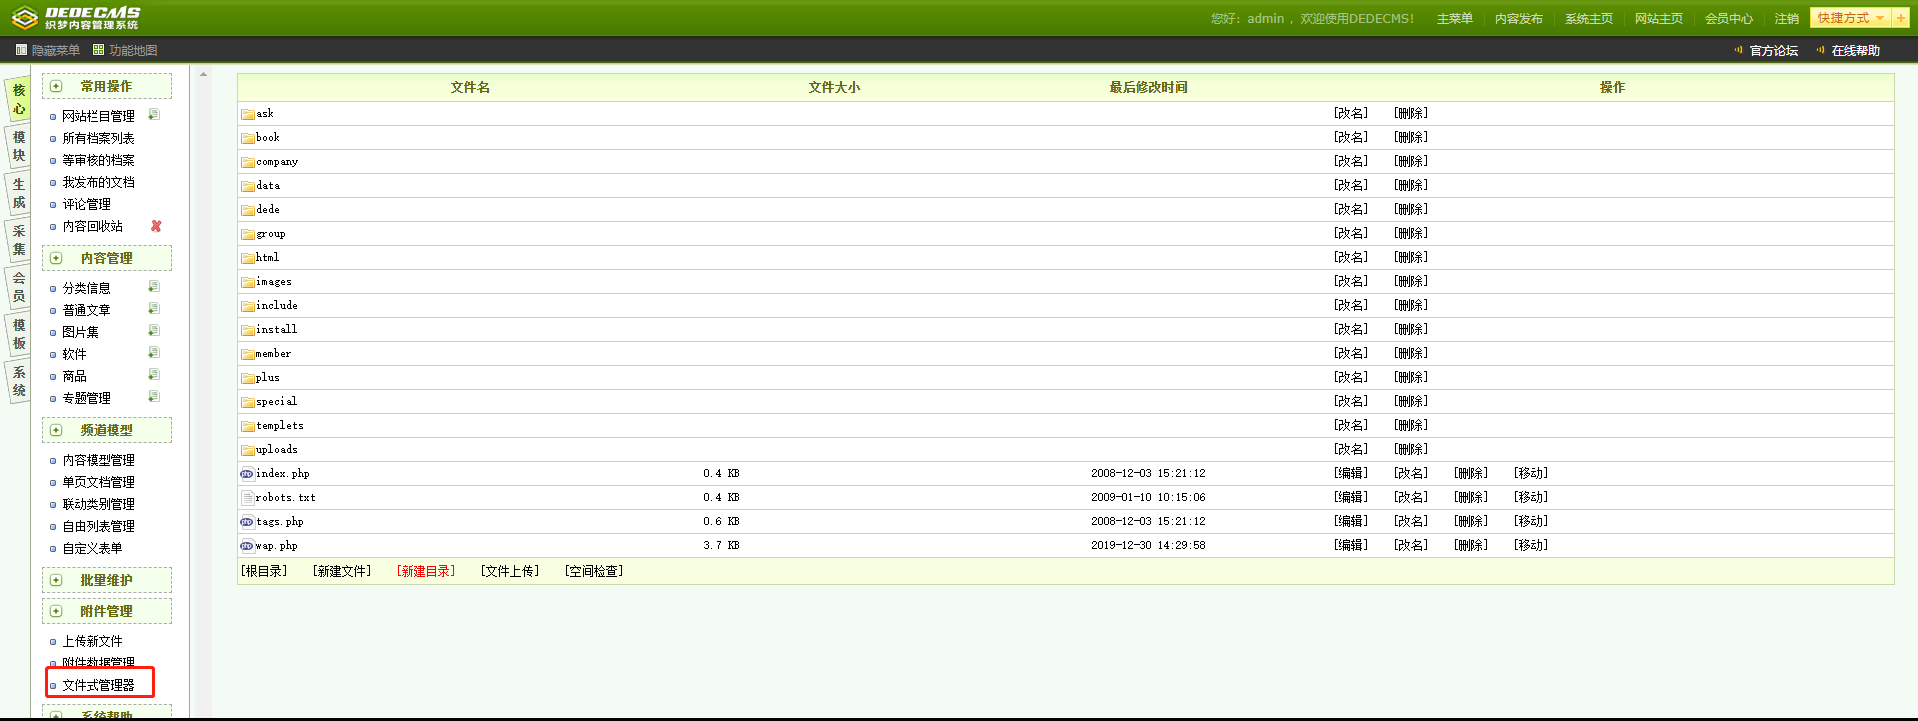Click the 文件上传 link

coord(510,571)
